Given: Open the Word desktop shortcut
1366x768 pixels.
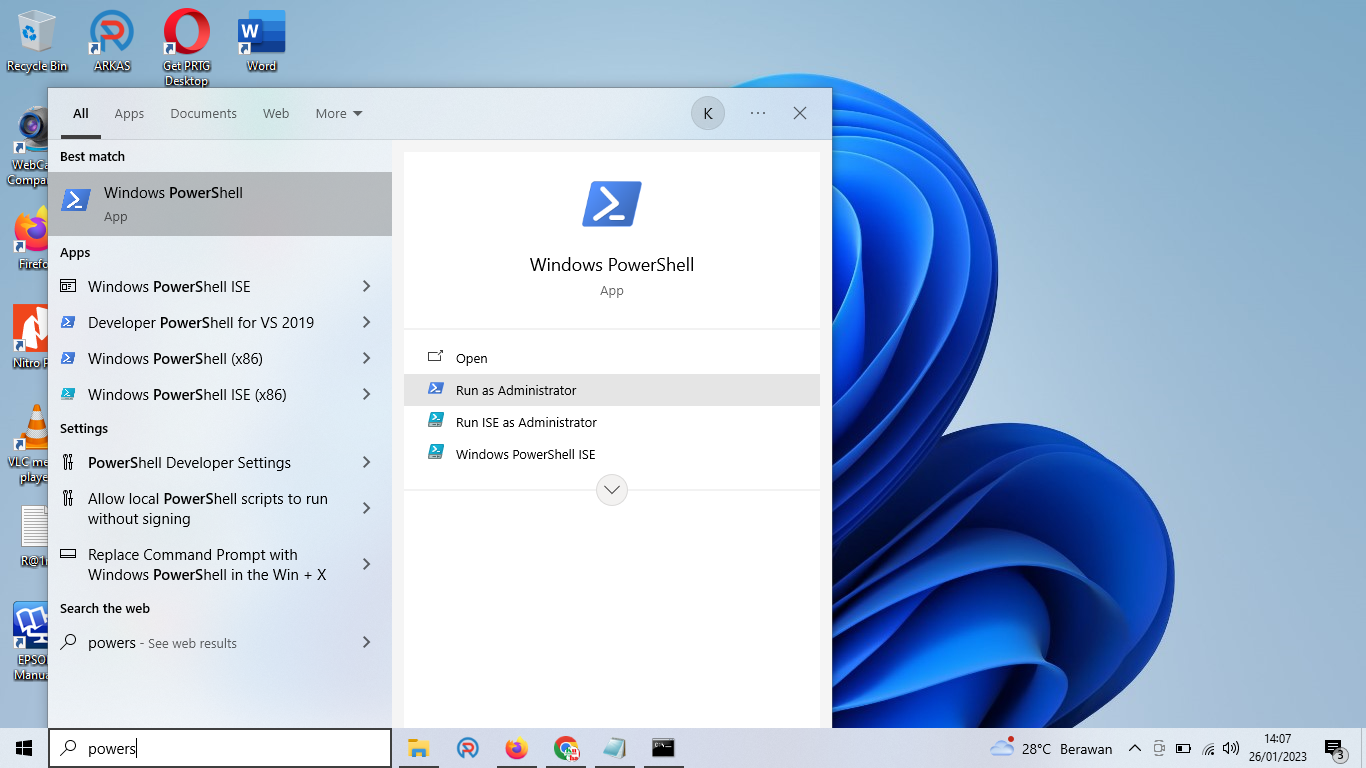Looking at the screenshot, I should 261,40.
